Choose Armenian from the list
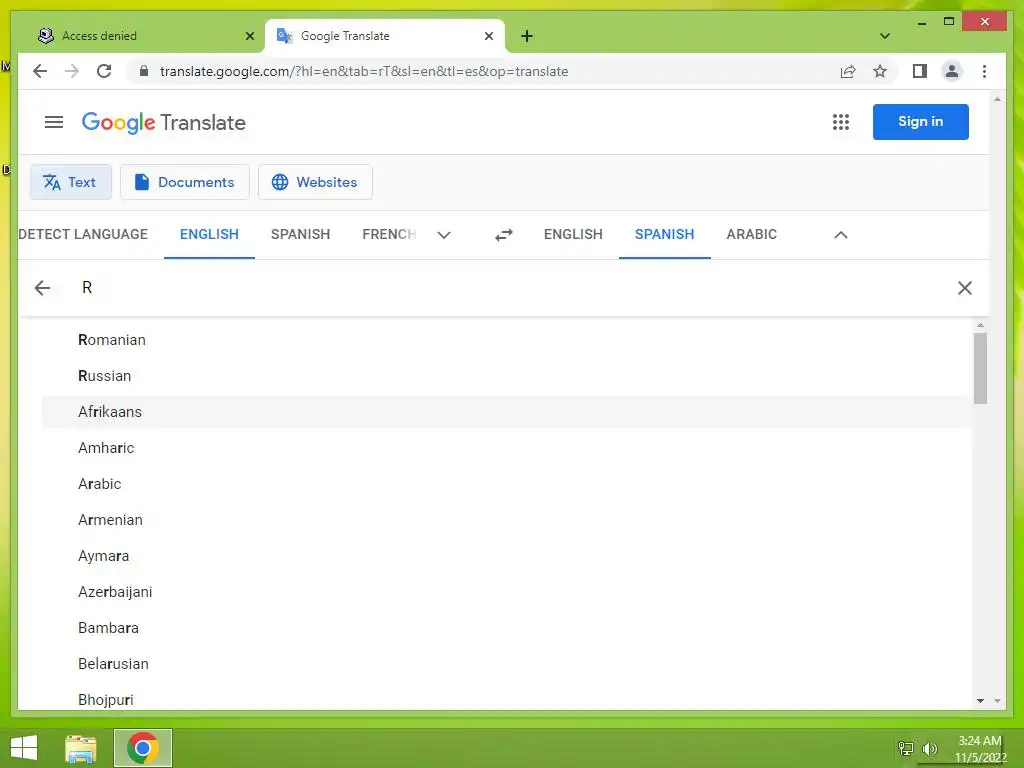1024x768 pixels. (507, 520)
